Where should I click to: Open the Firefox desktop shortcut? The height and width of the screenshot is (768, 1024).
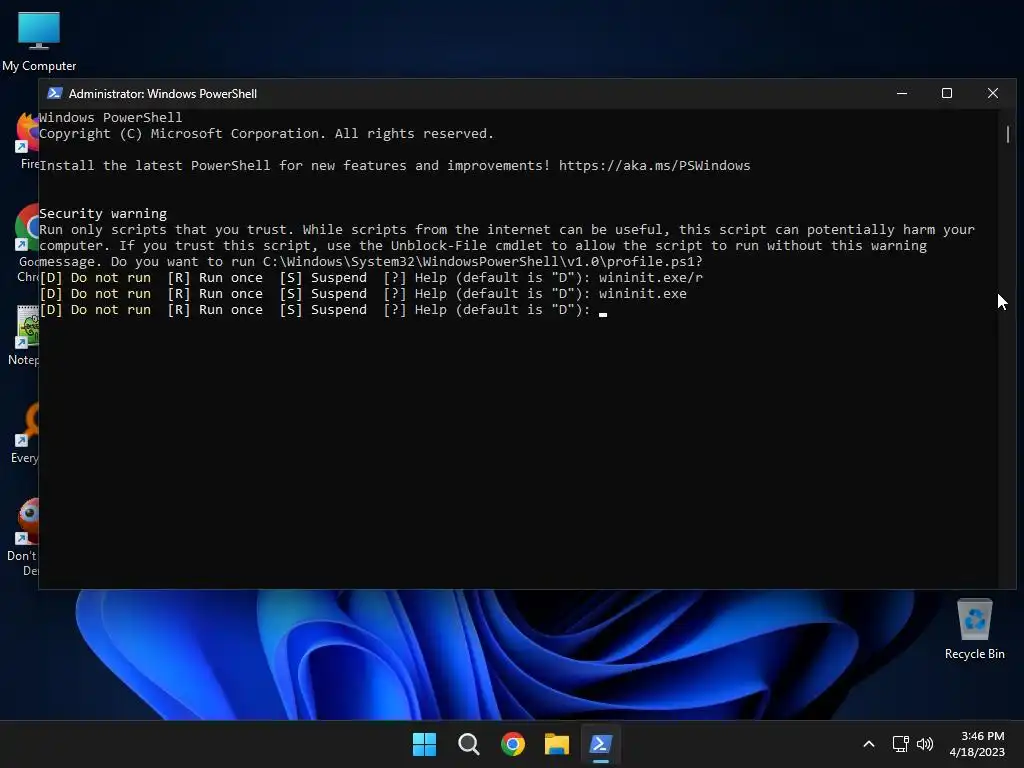point(27,140)
